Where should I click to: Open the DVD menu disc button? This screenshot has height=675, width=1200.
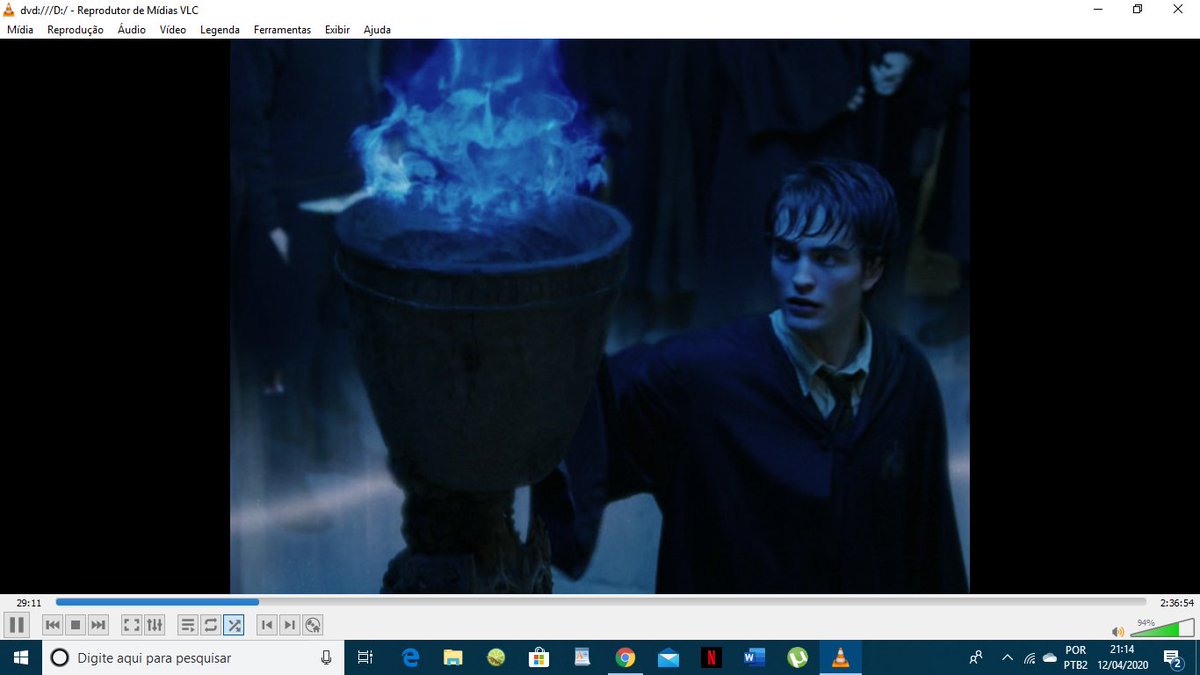pyautogui.click(x=312, y=625)
